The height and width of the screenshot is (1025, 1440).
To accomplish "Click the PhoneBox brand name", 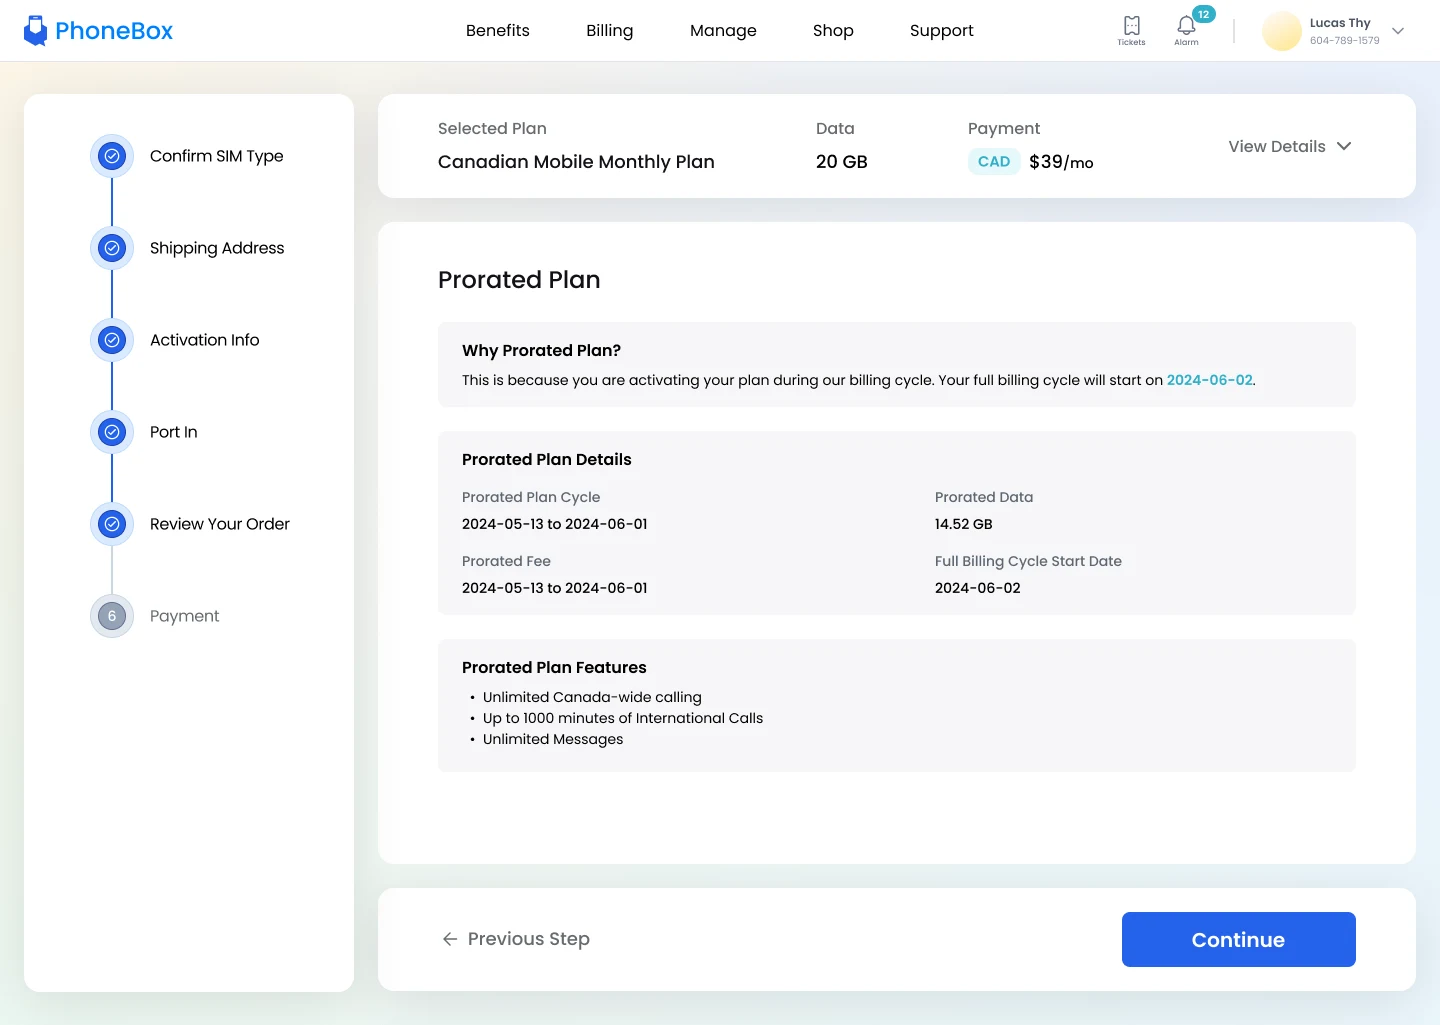I will 114,31.
